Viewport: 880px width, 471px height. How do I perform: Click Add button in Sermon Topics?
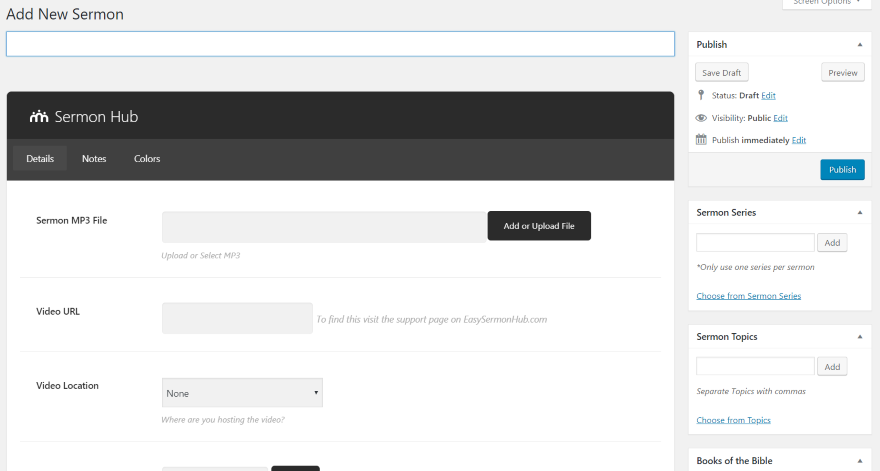point(832,367)
